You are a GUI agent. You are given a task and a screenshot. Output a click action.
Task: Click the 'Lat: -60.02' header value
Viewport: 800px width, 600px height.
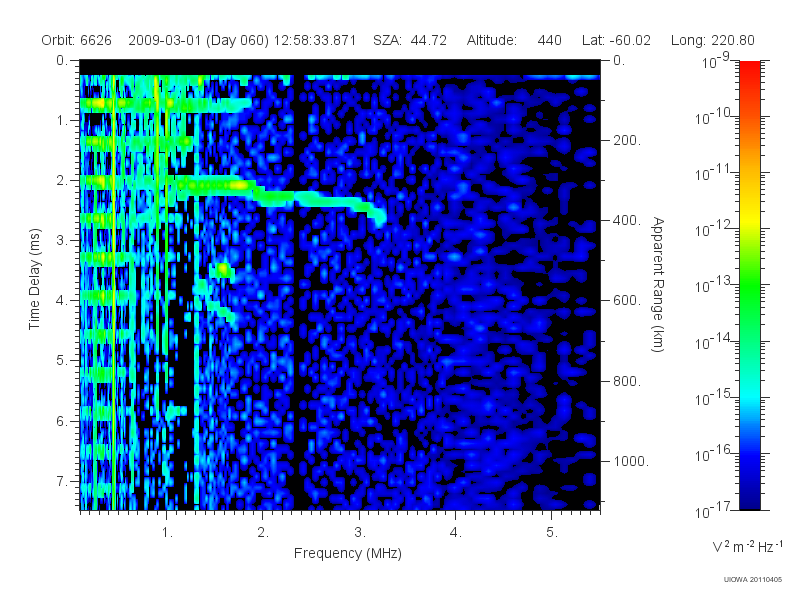pos(616,40)
